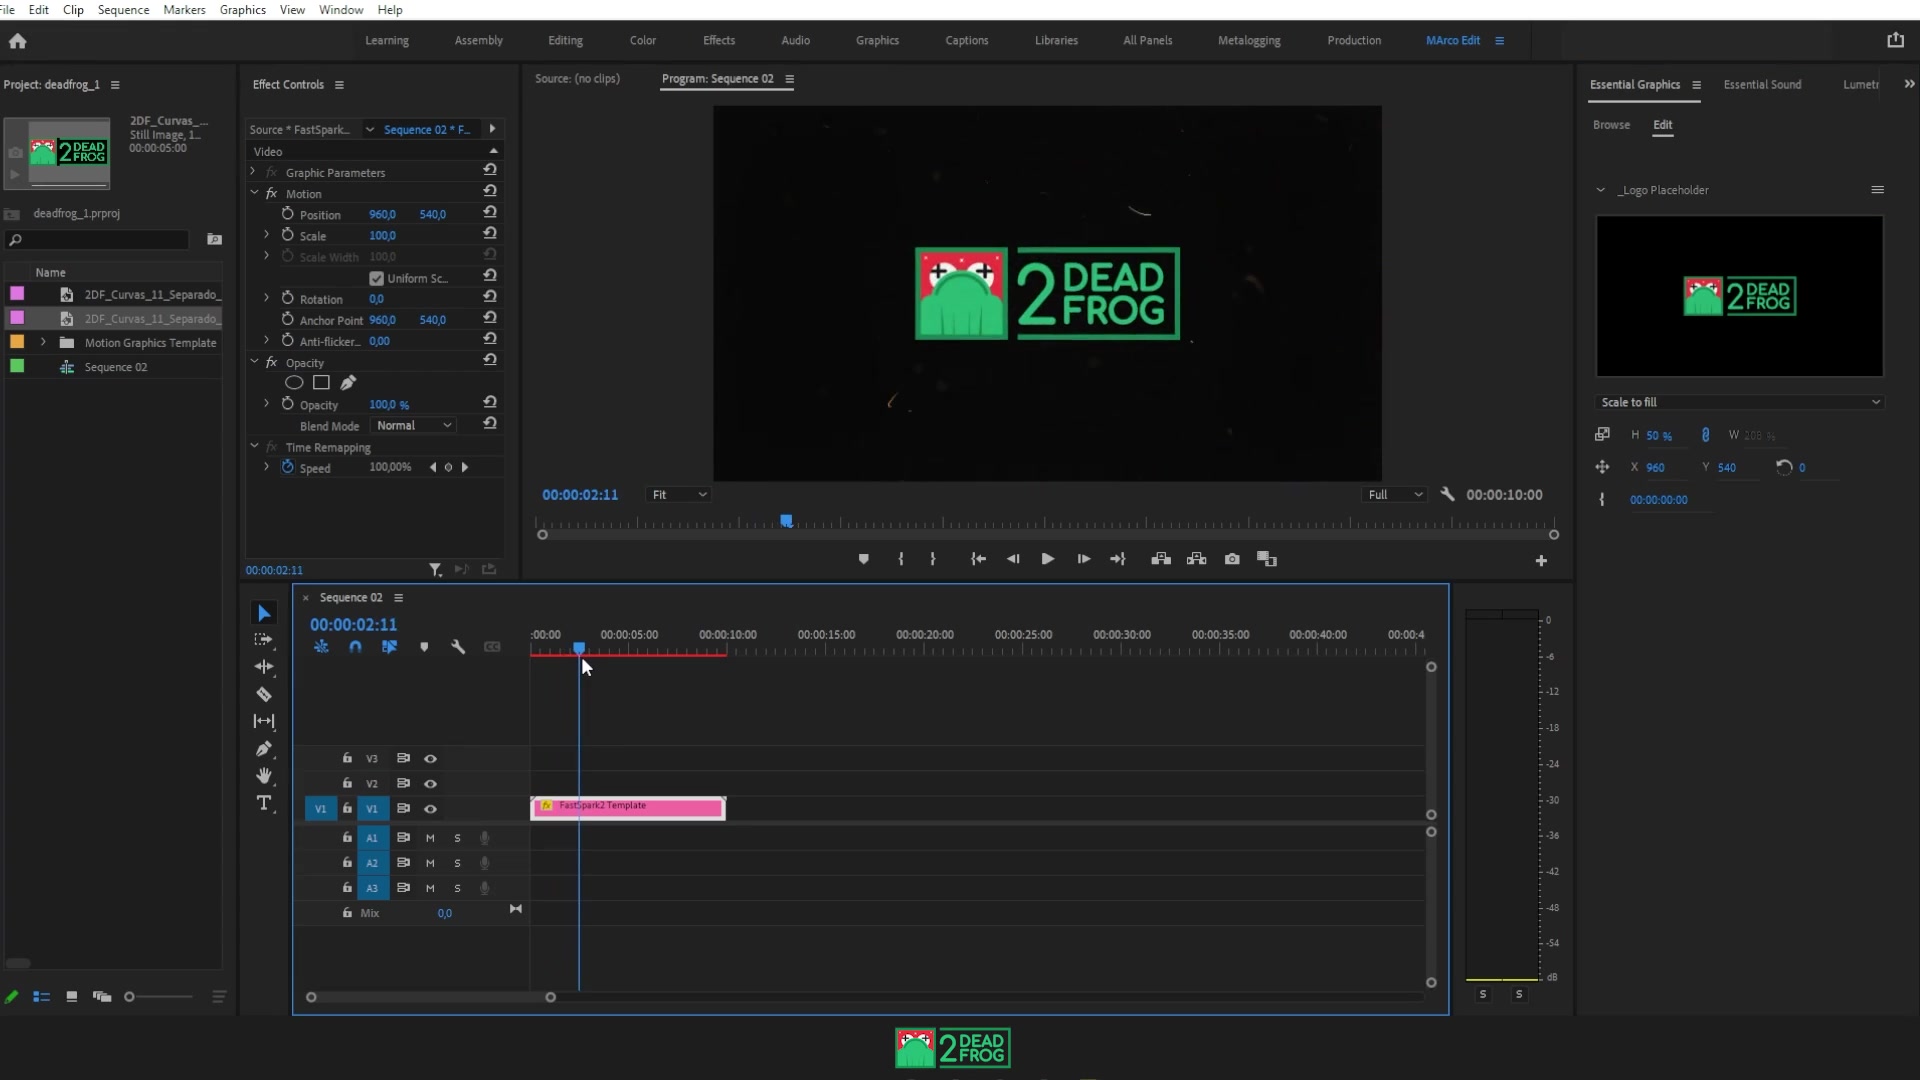The width and height of the screenshot is (1920, 1080).
Task: Select the Razor tool in toolbar
Action: (262, 694)
